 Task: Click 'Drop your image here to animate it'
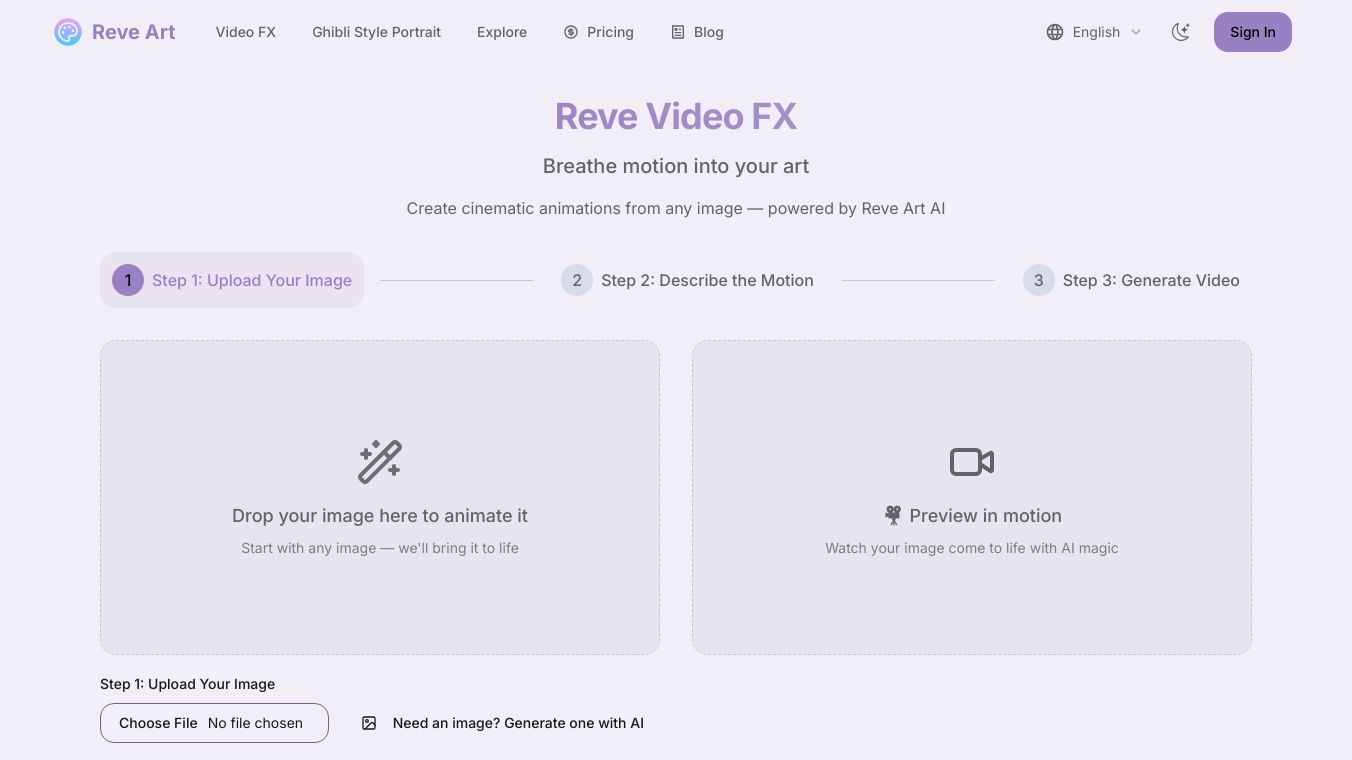380,516
